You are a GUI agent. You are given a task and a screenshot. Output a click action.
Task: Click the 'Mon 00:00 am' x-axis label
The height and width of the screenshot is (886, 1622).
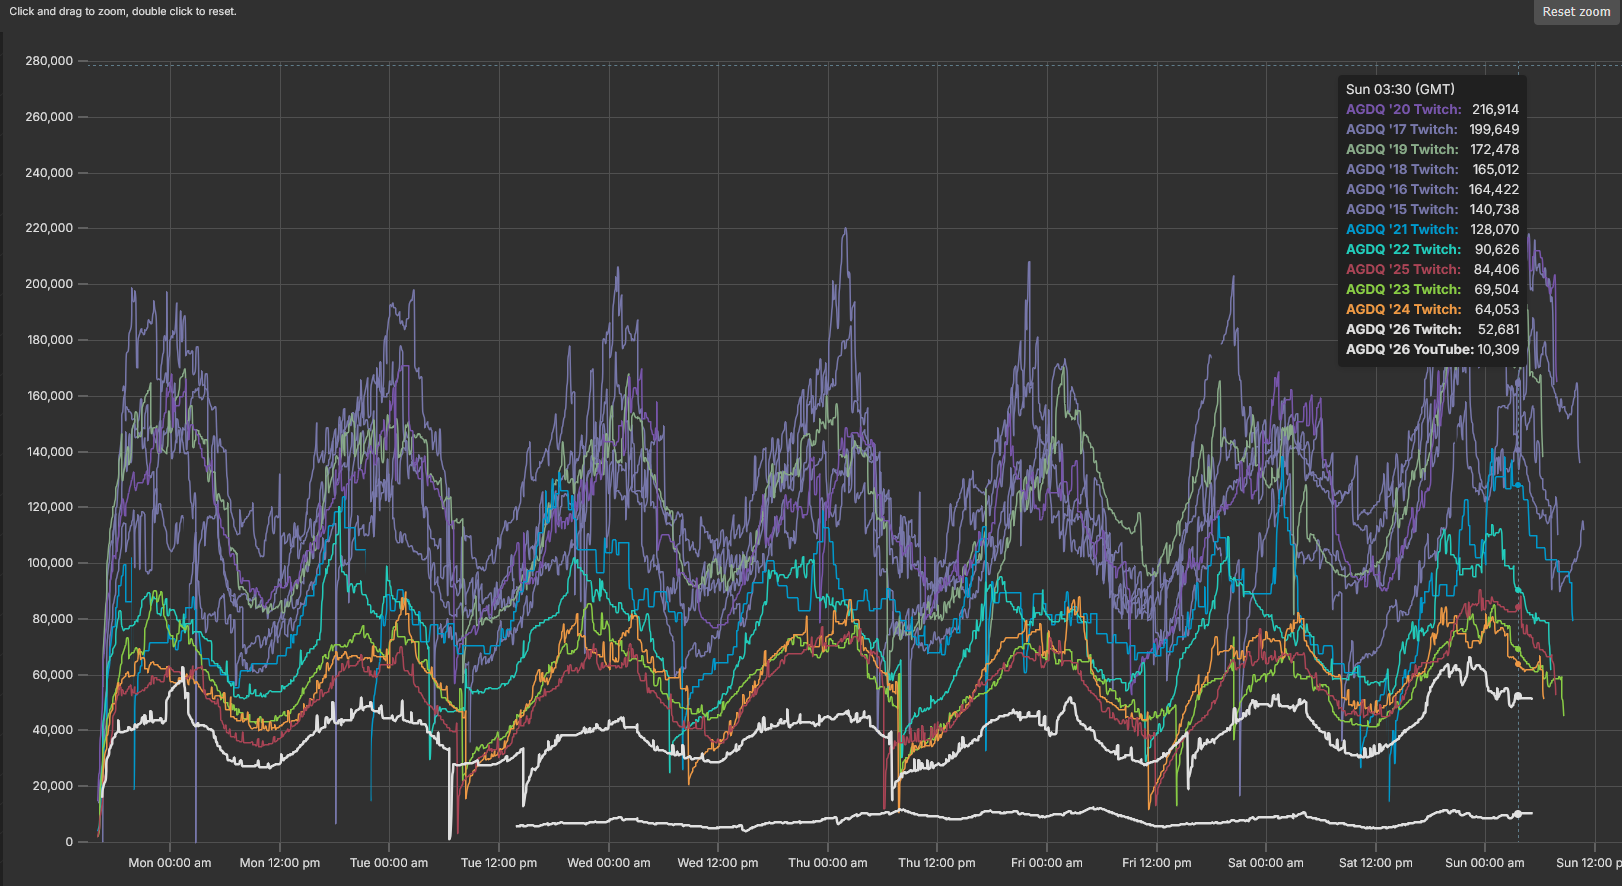[x=170, y=863]
